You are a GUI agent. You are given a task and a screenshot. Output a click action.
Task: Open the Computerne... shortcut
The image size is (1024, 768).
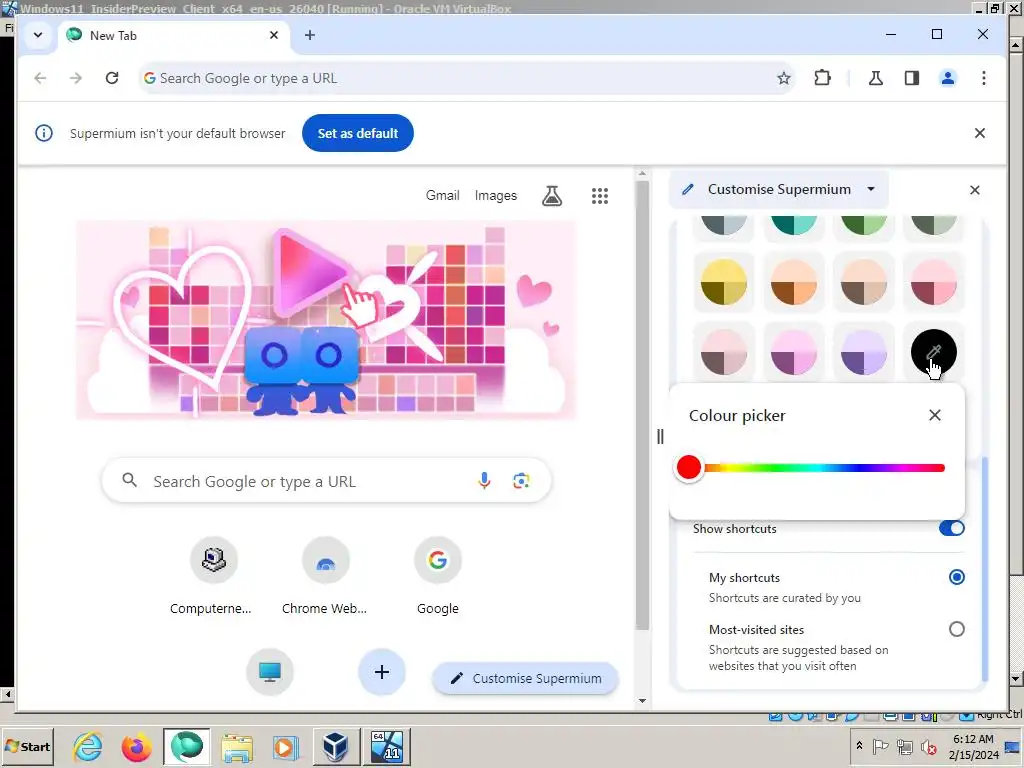(212, 576)
